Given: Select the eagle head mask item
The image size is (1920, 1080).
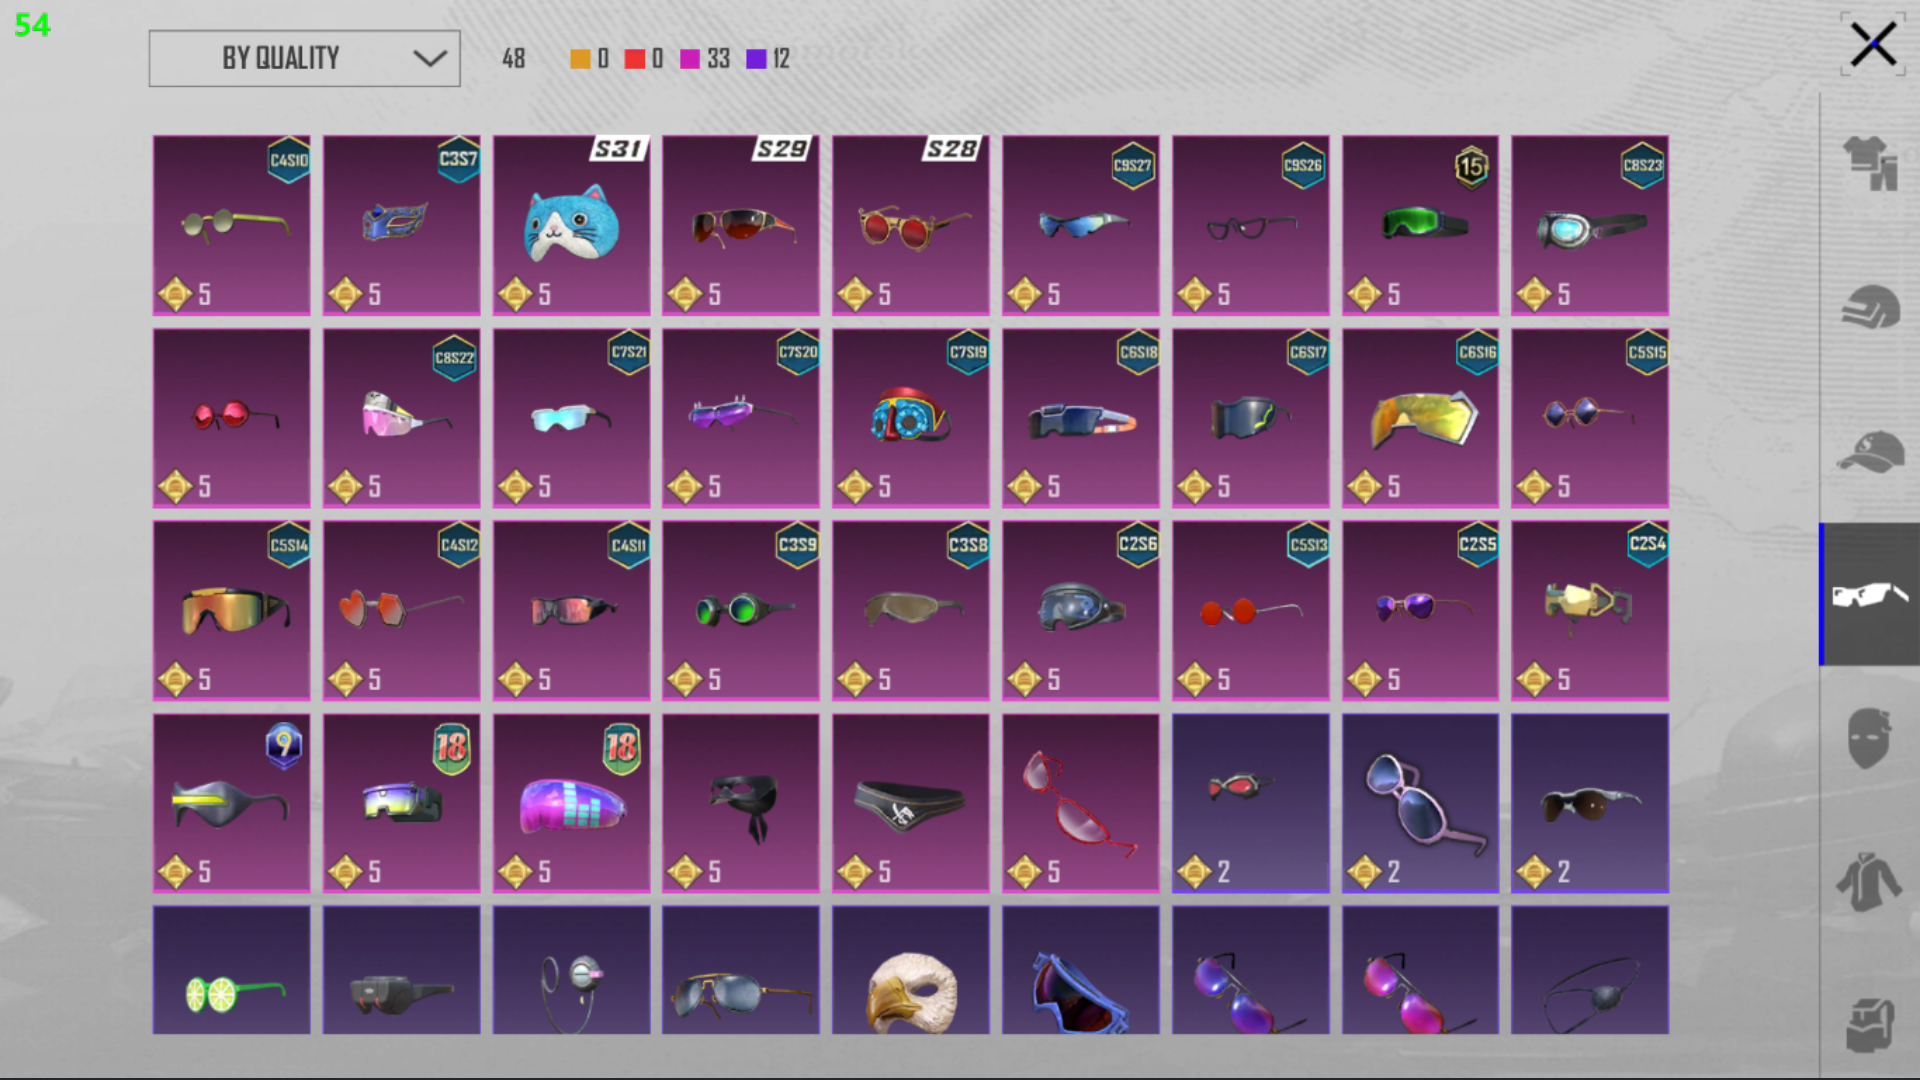Looking at the screenshot, I should tap(911, 970).
